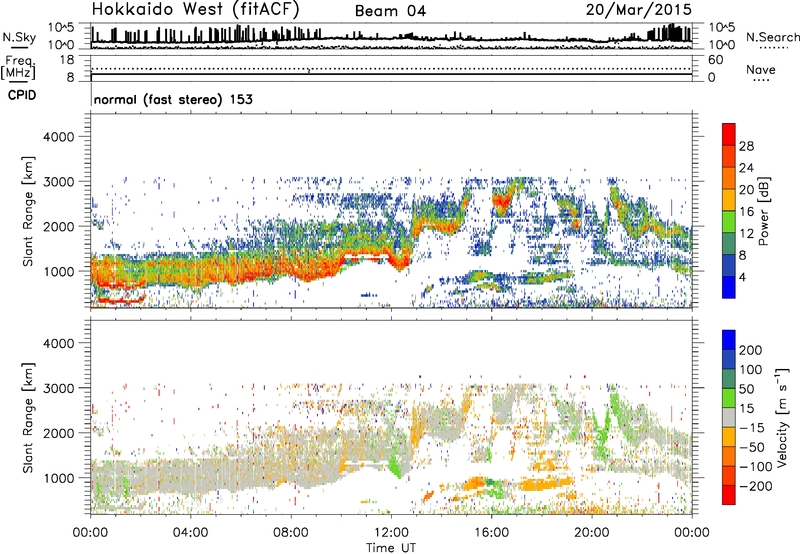Select the Power [dB] colorbar title
The image size is (800, 554).
tap(763, 211)
